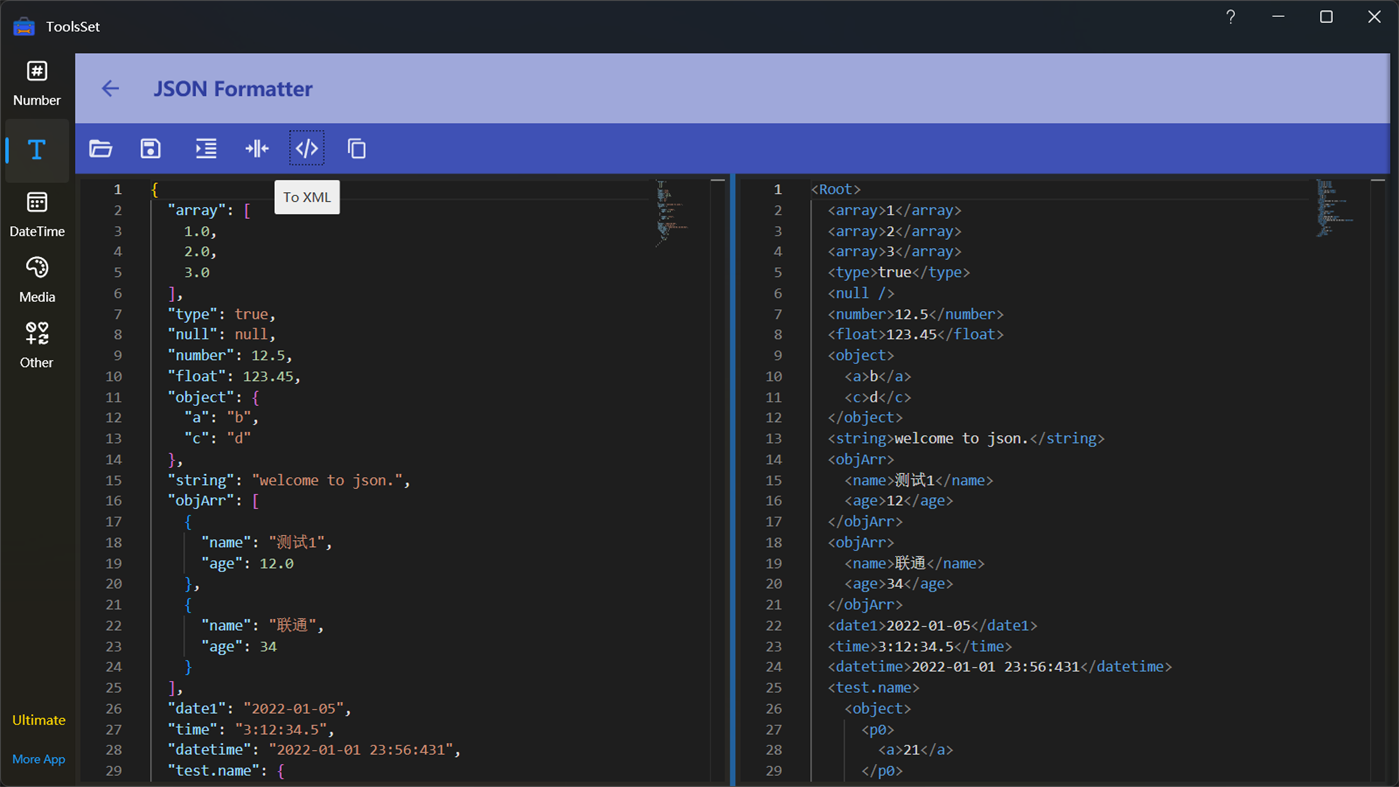Click the "float": 123.45 line in JSON
The height and width of the screenshot is (787, 1399).
click(x=234, y=377)
